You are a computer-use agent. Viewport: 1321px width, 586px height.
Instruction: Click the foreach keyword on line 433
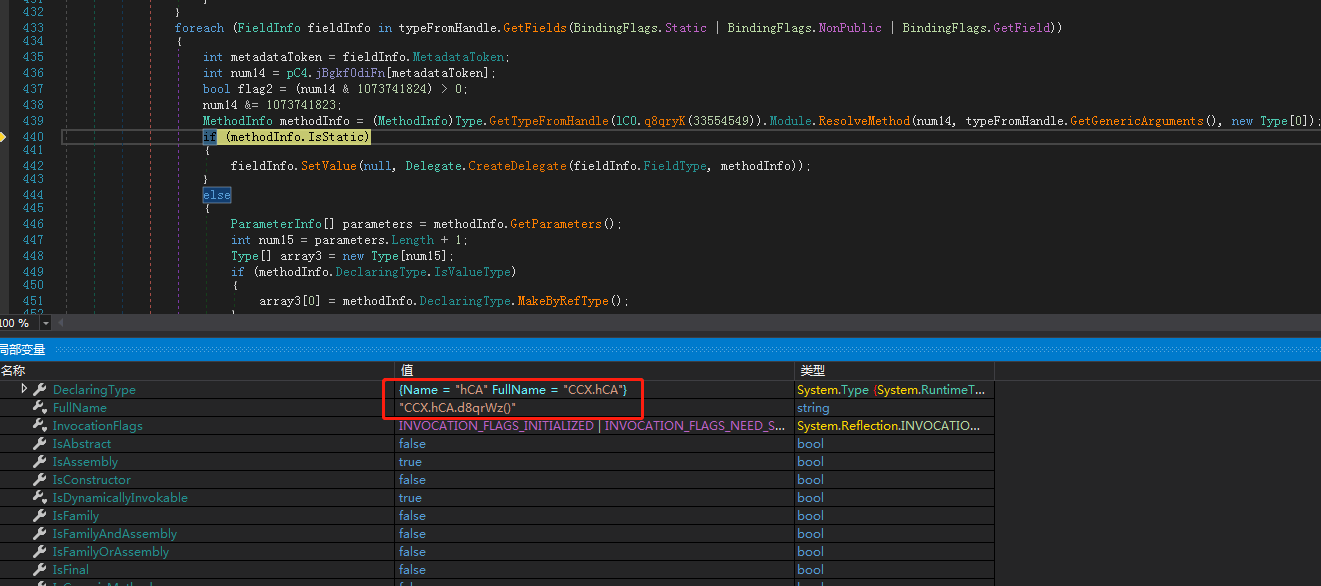tap(199, 28)
